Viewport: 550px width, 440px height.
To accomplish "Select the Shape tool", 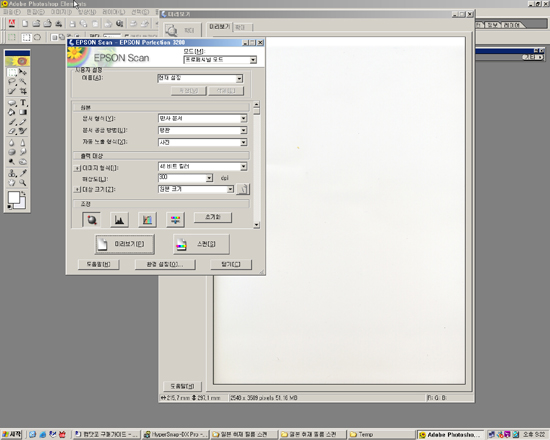I will click(x=12, y=103).
